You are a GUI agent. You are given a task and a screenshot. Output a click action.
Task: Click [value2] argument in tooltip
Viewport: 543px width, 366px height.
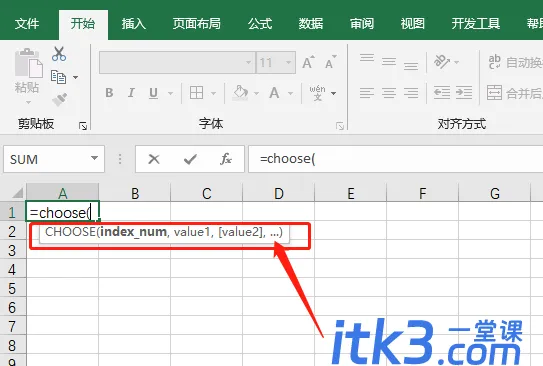pos(241,232)
